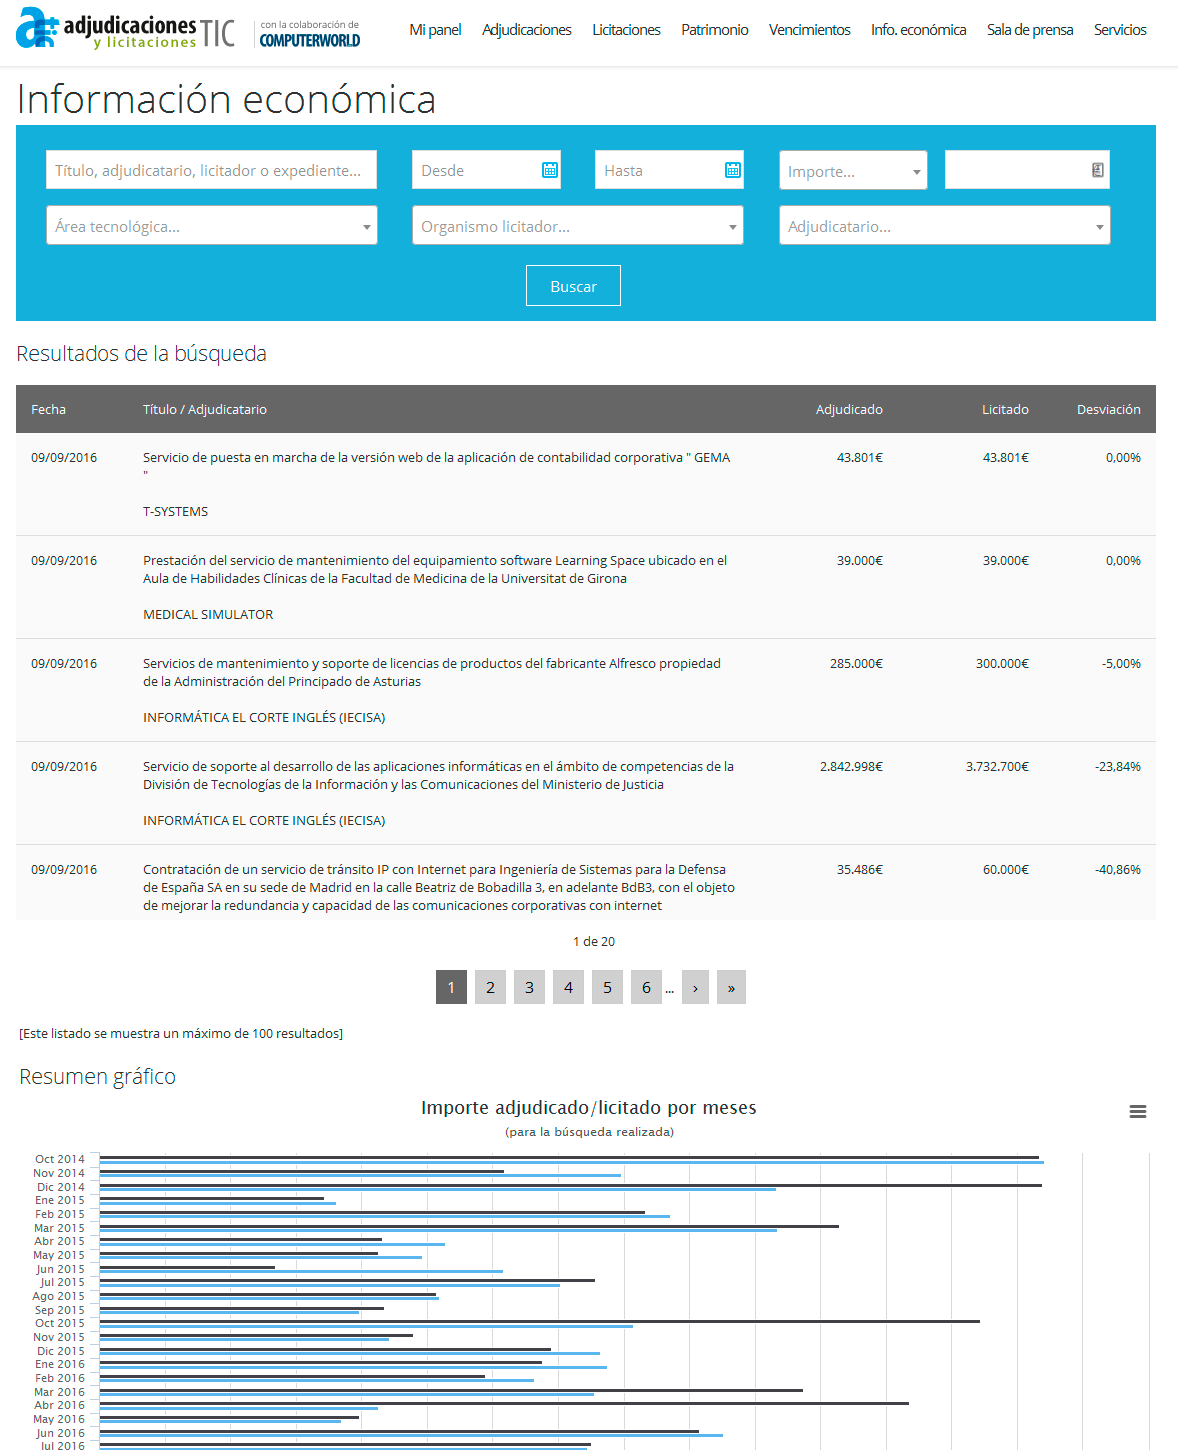
Task: Open the Hasta date calendar icon
Action: click(x=733, y=170)
